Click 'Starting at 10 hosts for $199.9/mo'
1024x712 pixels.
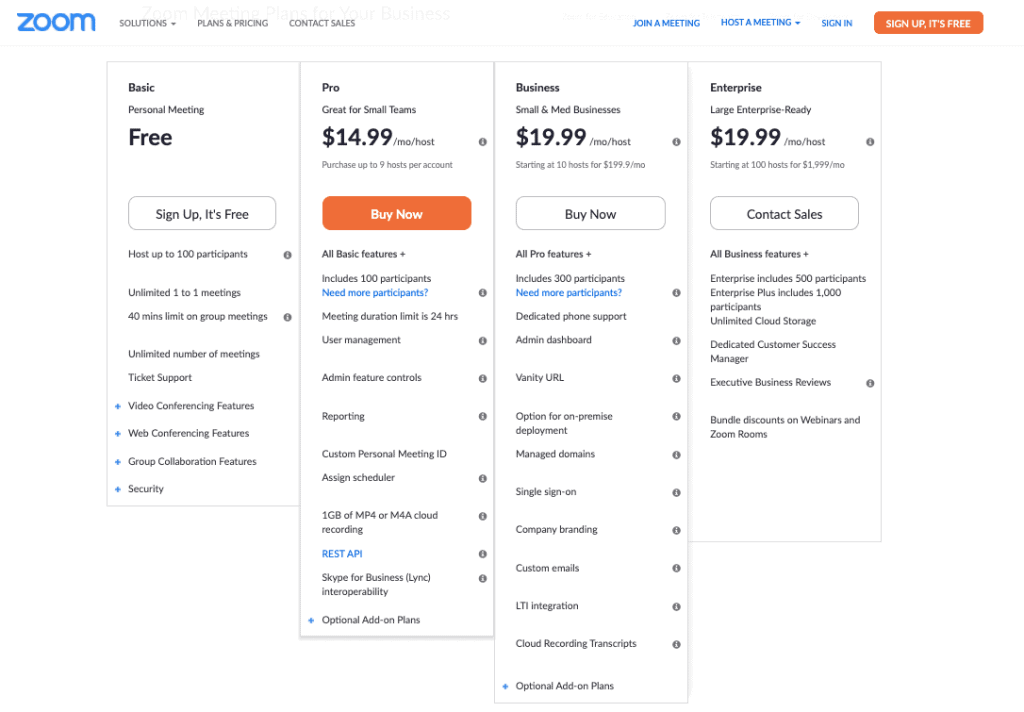click(x=580, y=165)
